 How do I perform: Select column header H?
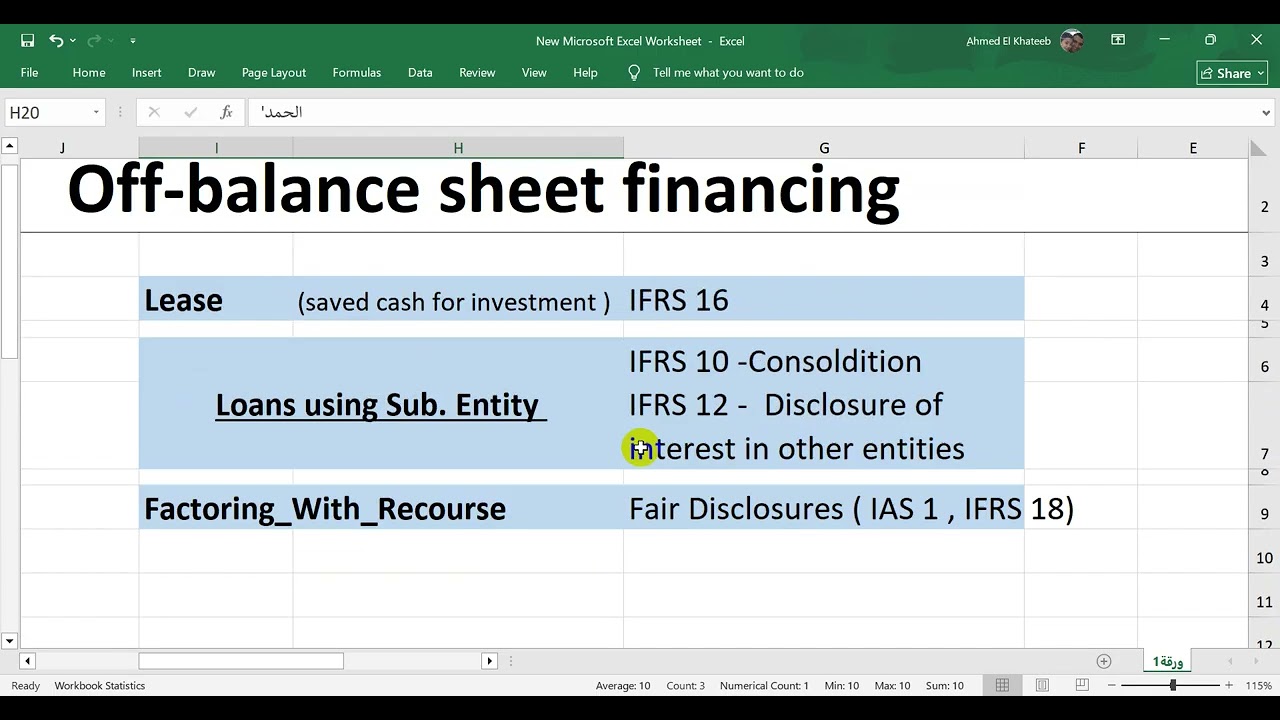click(458, 148)
